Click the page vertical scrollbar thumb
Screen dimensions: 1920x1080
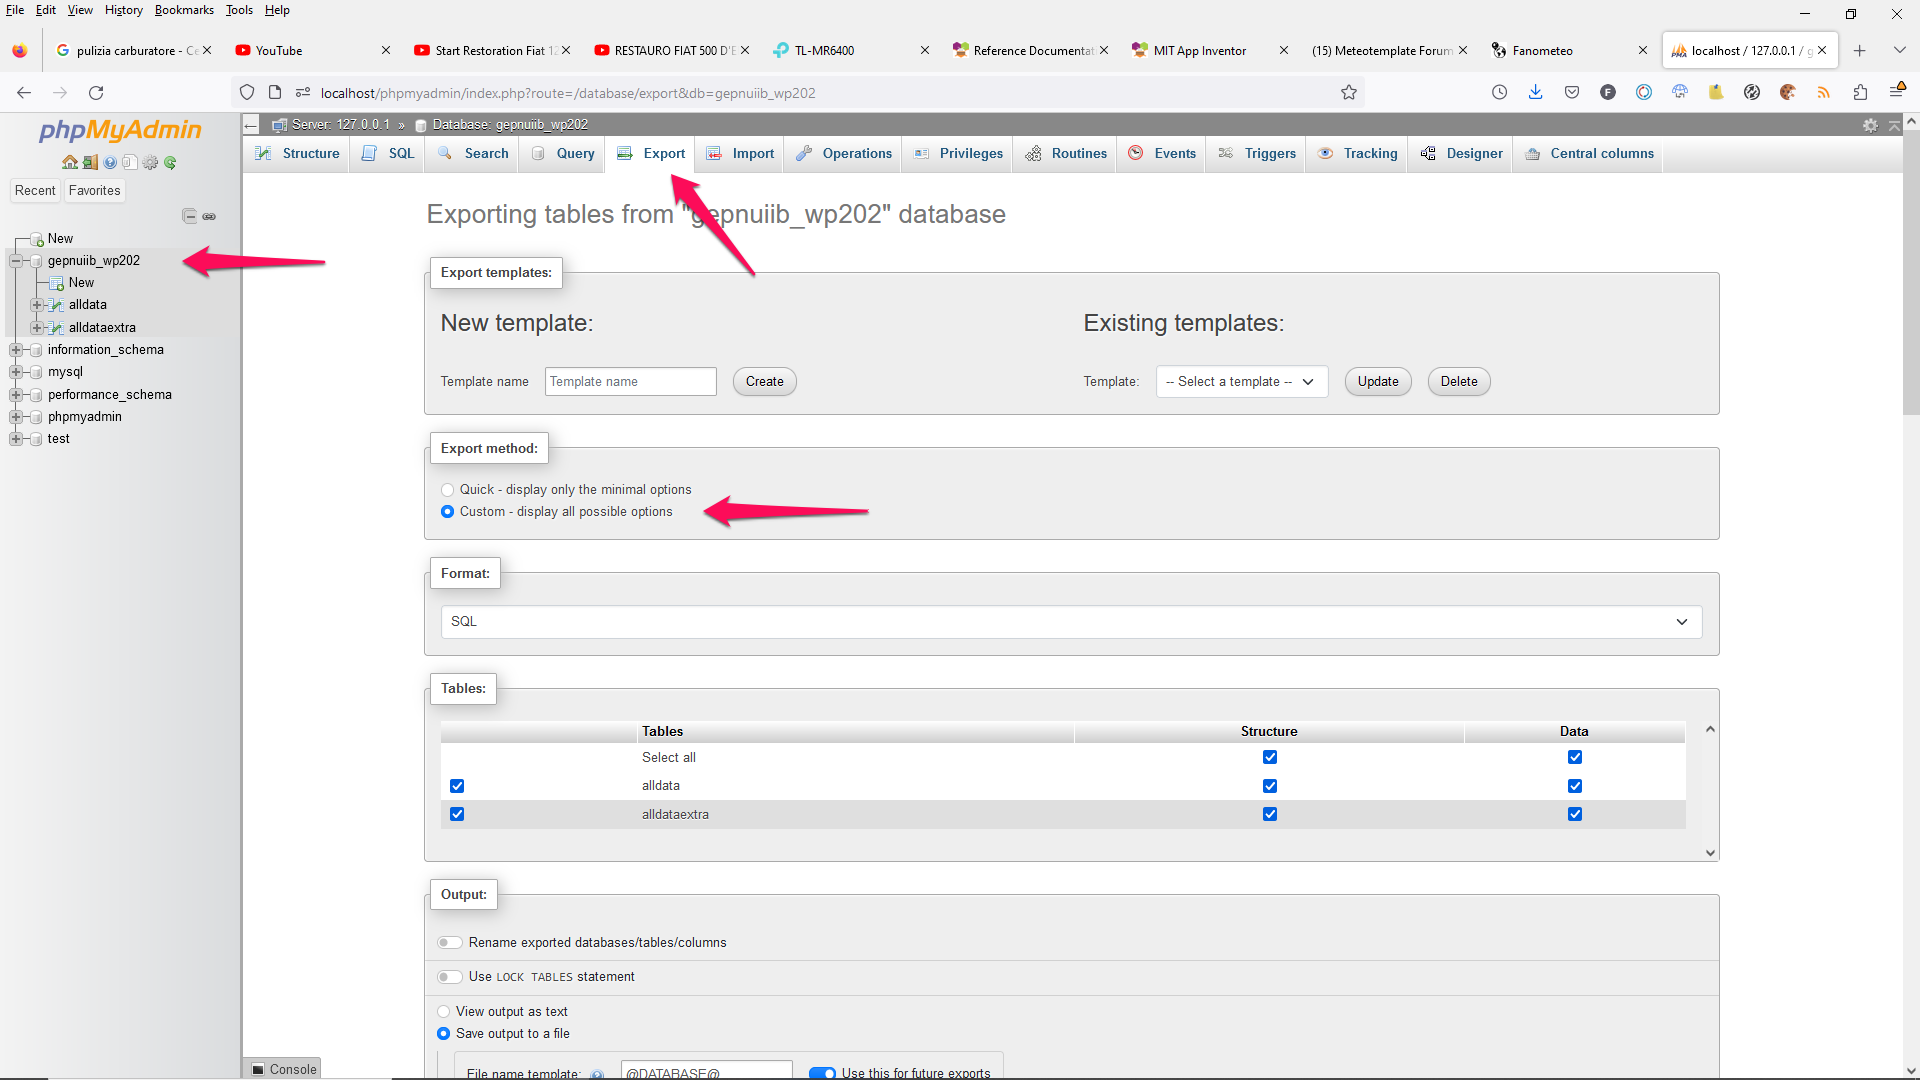point(1910,270)
